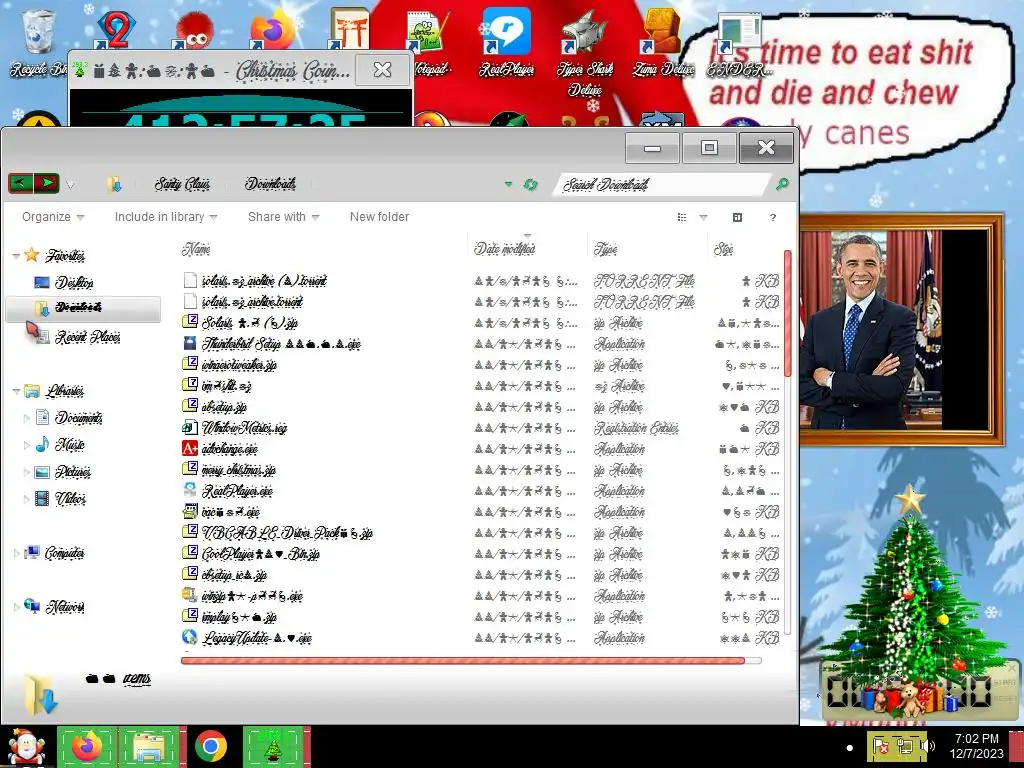Click the File Explorer taskbar button

pos(149,746)
